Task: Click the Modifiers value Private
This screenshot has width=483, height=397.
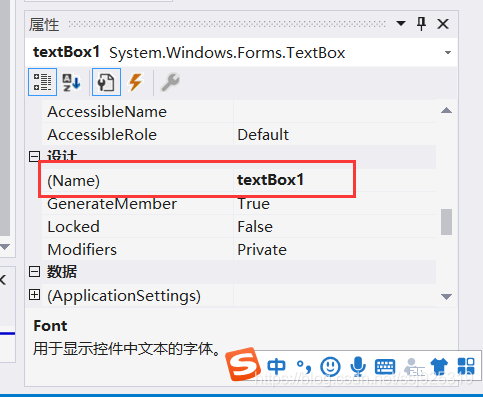Action: click(x=262, y=250)
